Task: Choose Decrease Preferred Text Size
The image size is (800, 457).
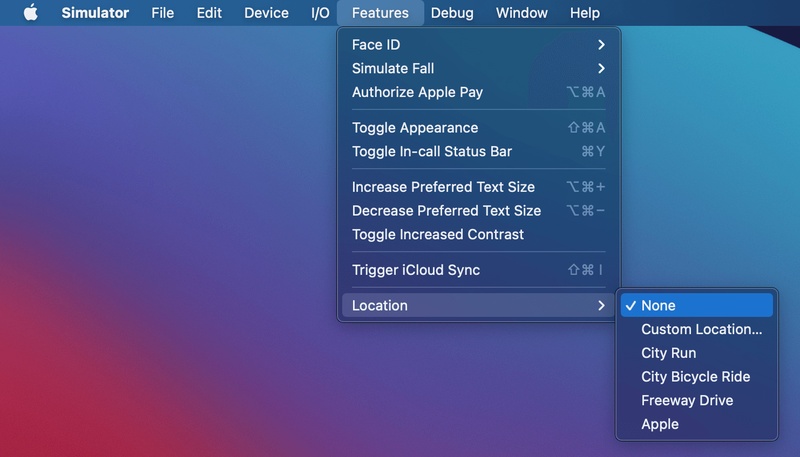Action: click(x=478, y=211)
